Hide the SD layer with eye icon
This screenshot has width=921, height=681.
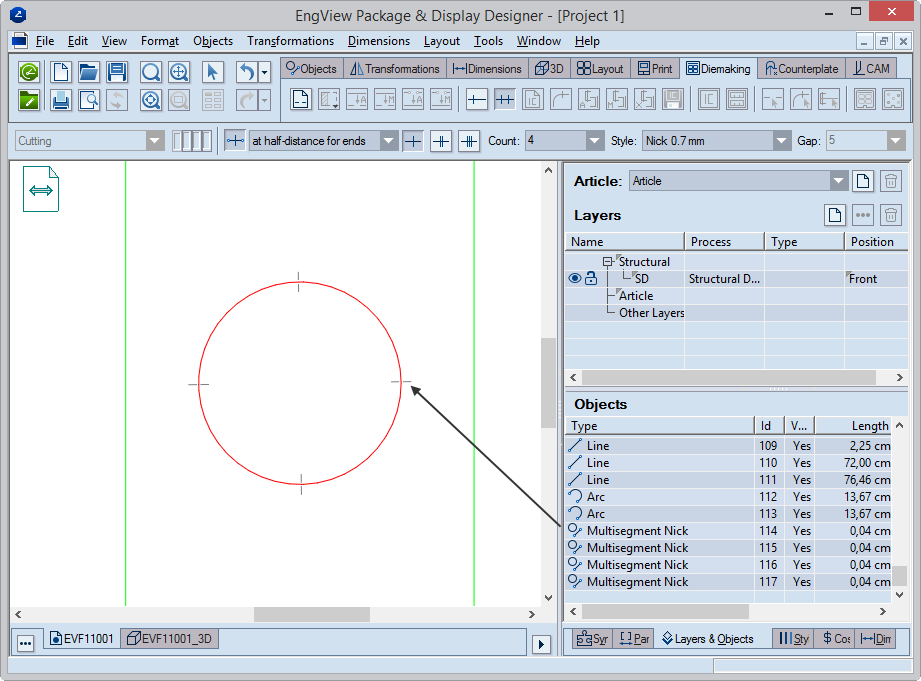(574, 279)
